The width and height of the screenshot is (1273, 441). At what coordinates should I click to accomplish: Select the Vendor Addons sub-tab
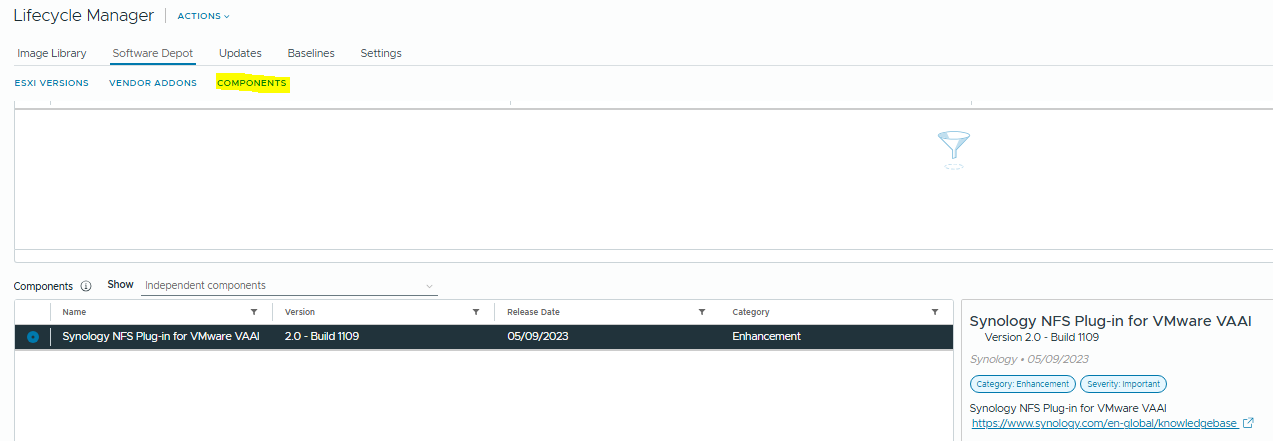click(x=153, y=83)
